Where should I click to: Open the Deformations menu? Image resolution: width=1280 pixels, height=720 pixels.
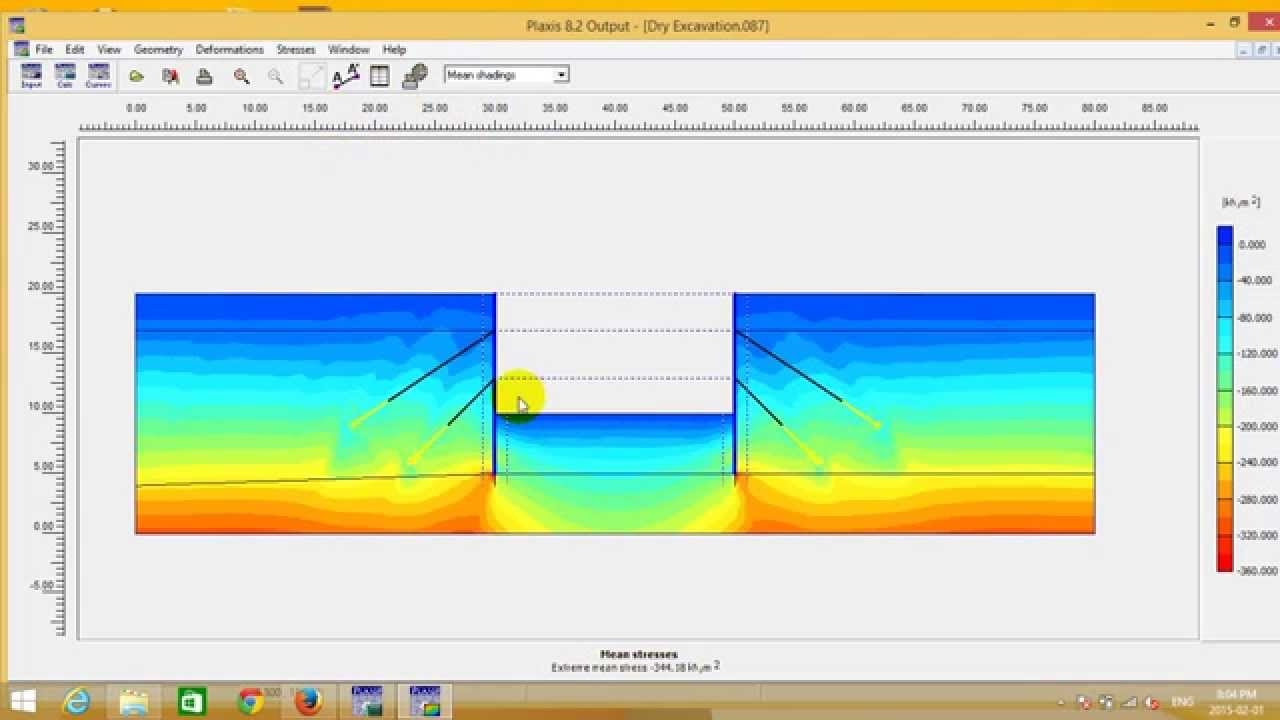(x=229, y=49)
